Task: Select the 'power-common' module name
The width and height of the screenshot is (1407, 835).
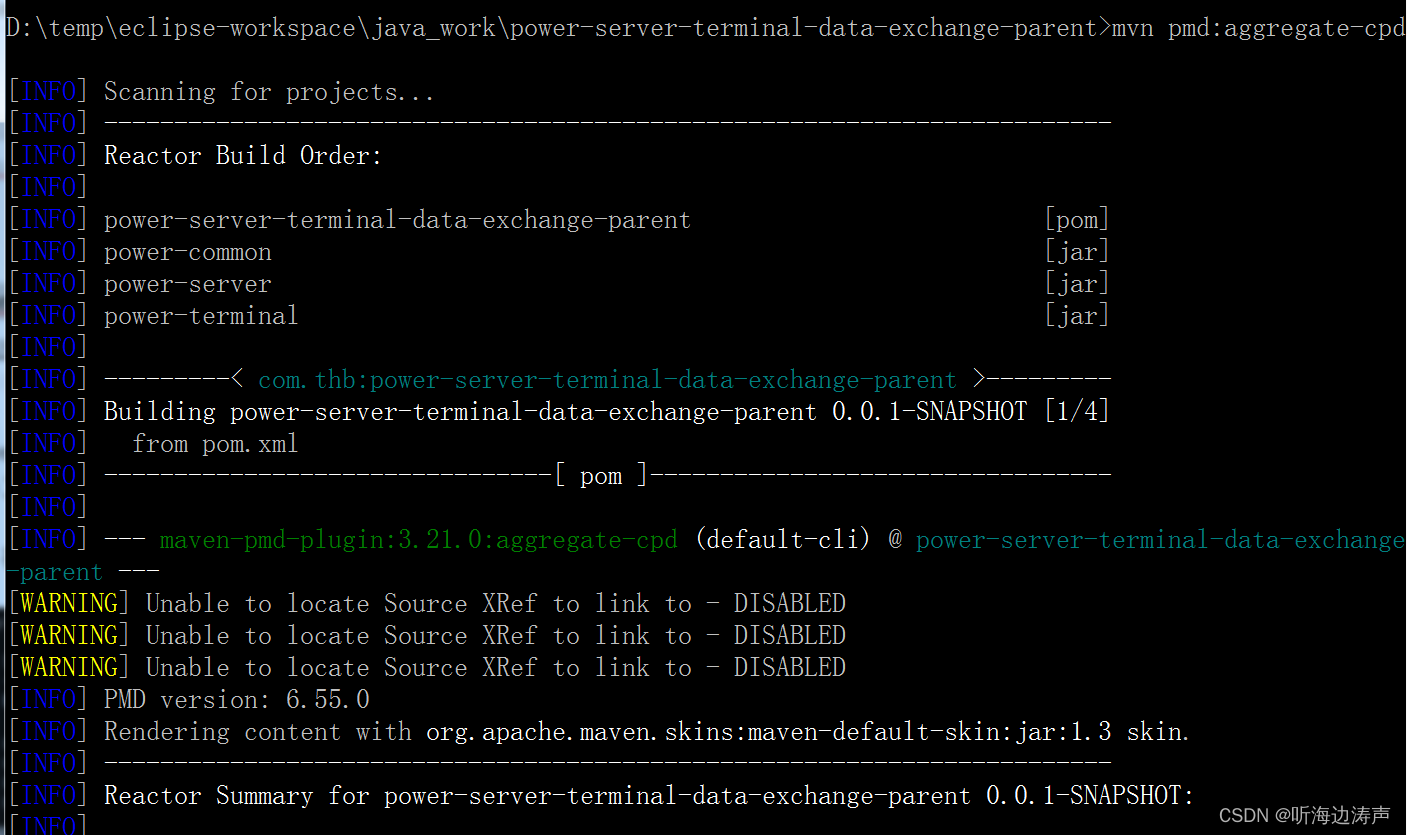Action: [188, 252]
